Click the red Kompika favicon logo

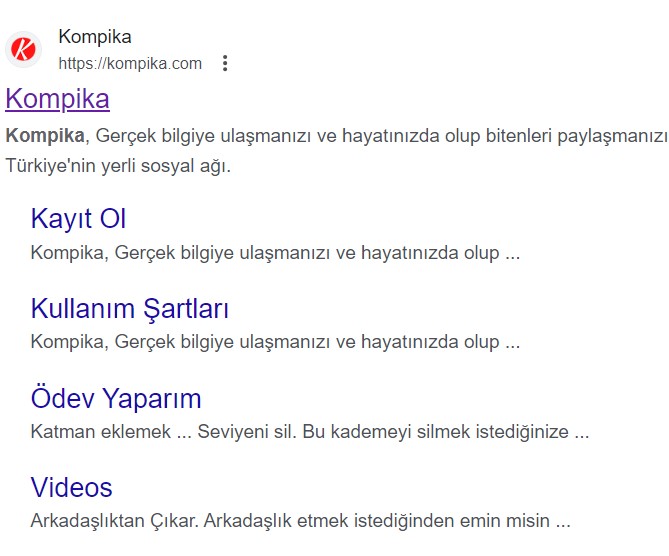[23, 49]
